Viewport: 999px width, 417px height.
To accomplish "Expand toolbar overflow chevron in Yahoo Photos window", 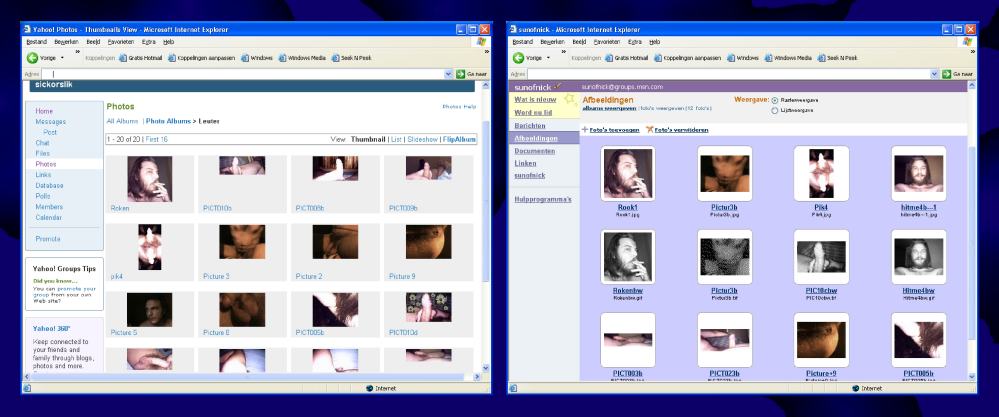I will tap(78, 52).
